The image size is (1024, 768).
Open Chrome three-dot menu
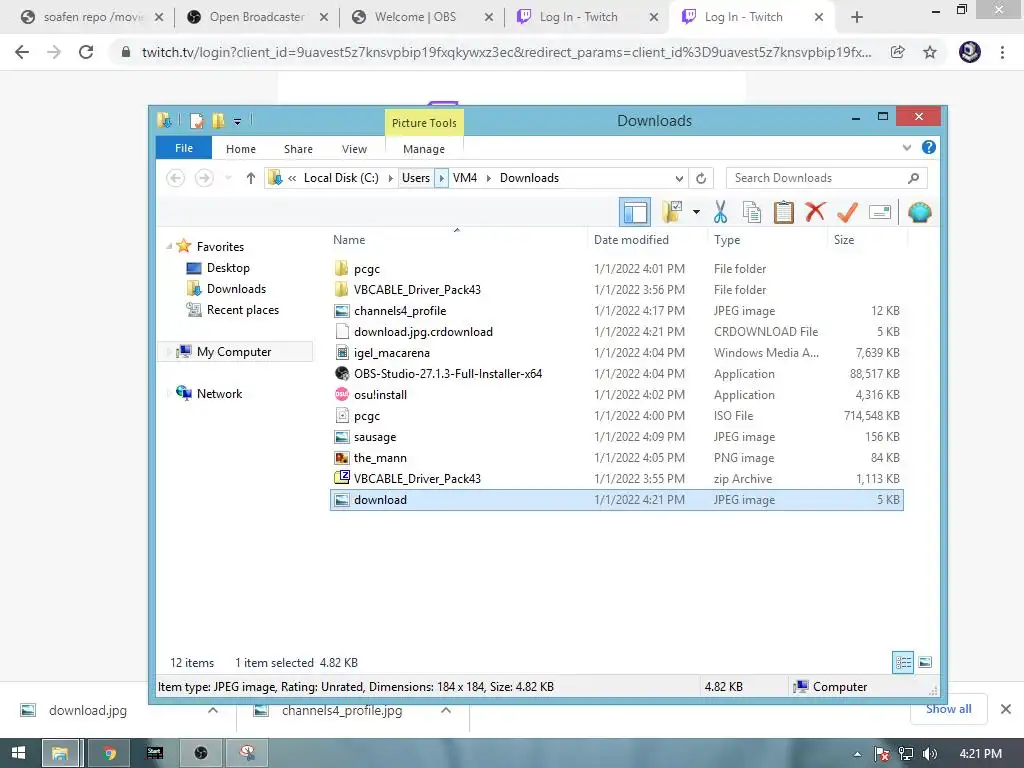coord(1002,52)
